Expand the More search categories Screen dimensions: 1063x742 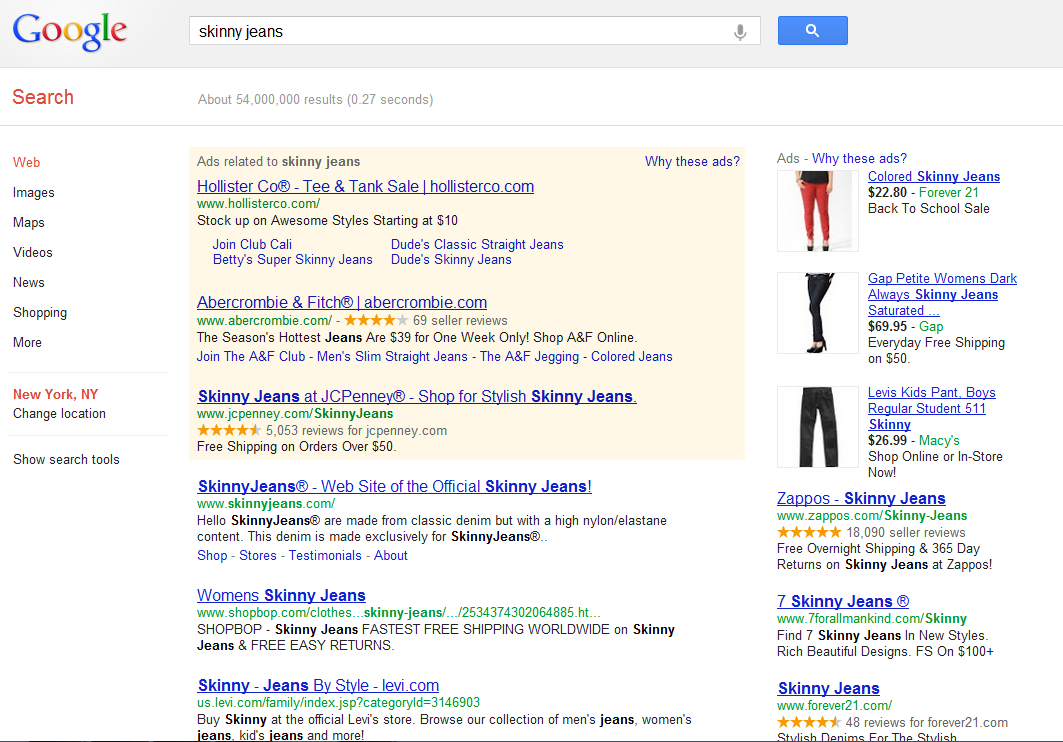27,342
